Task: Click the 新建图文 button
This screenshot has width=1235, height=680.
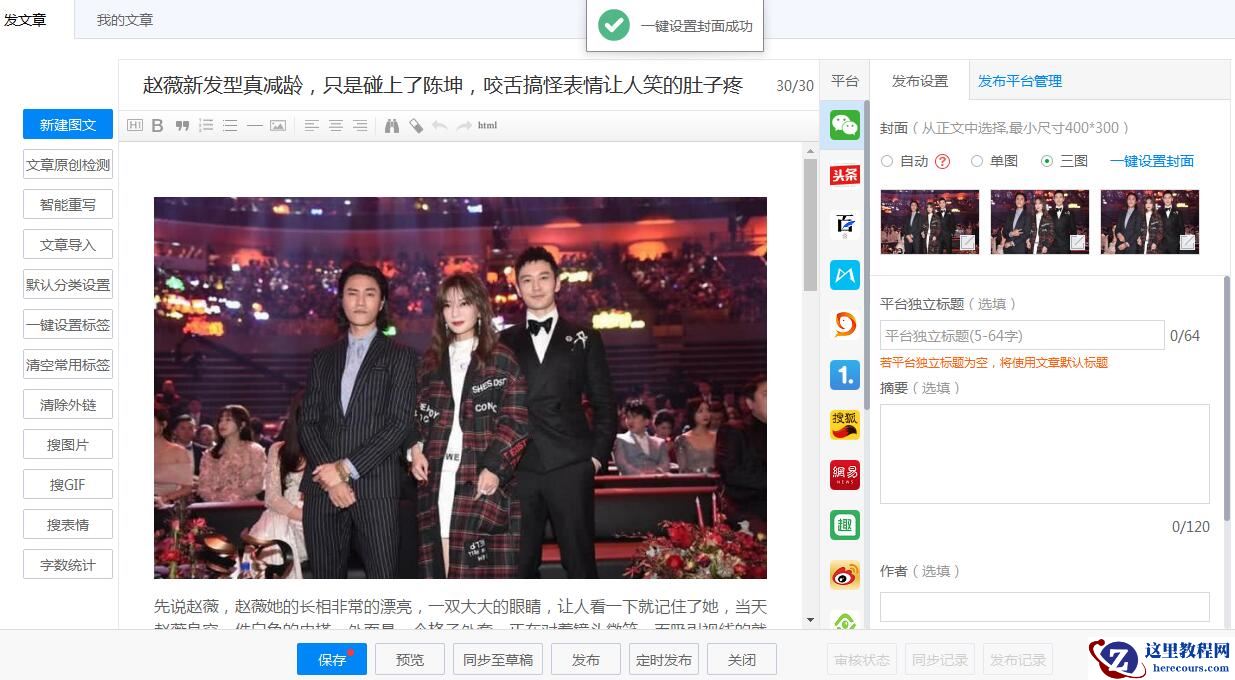Action: 68,125
